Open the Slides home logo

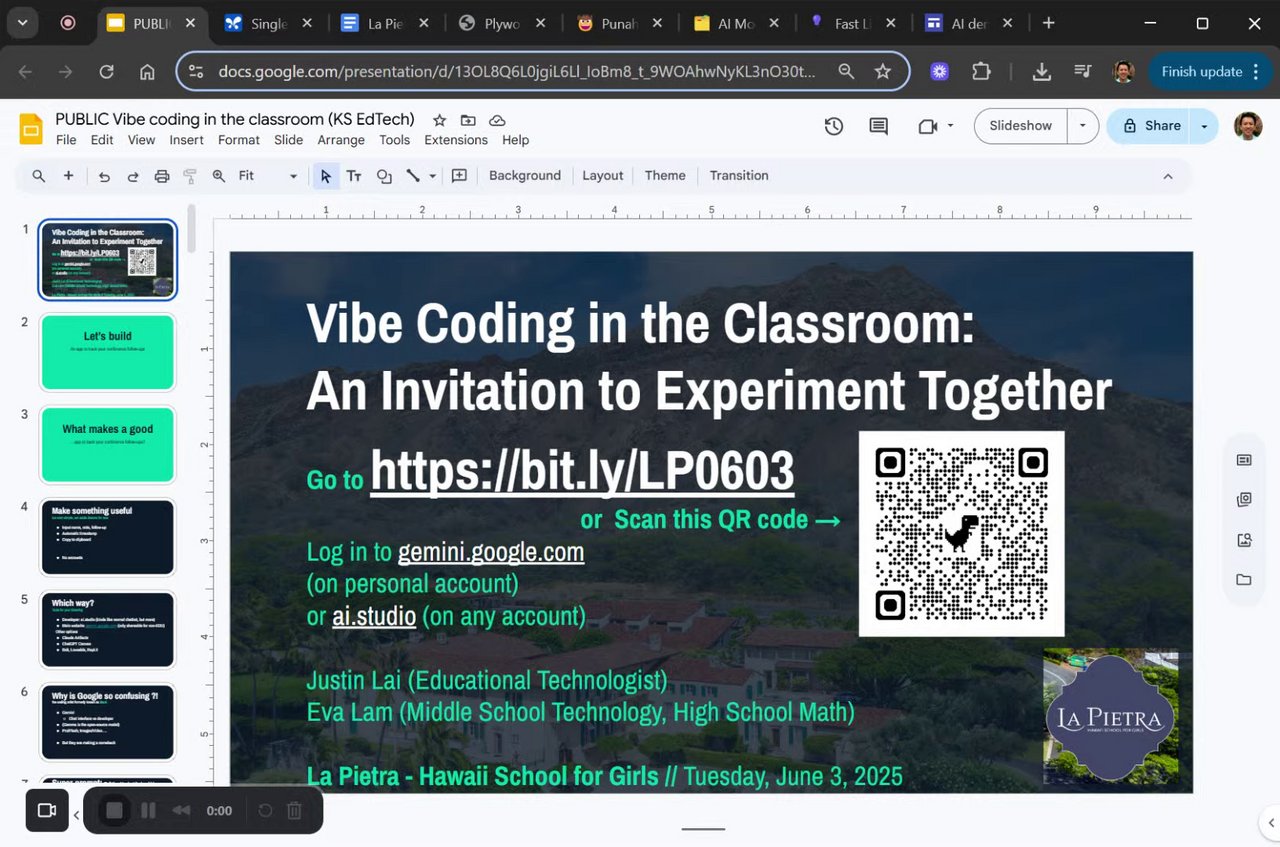31,129
